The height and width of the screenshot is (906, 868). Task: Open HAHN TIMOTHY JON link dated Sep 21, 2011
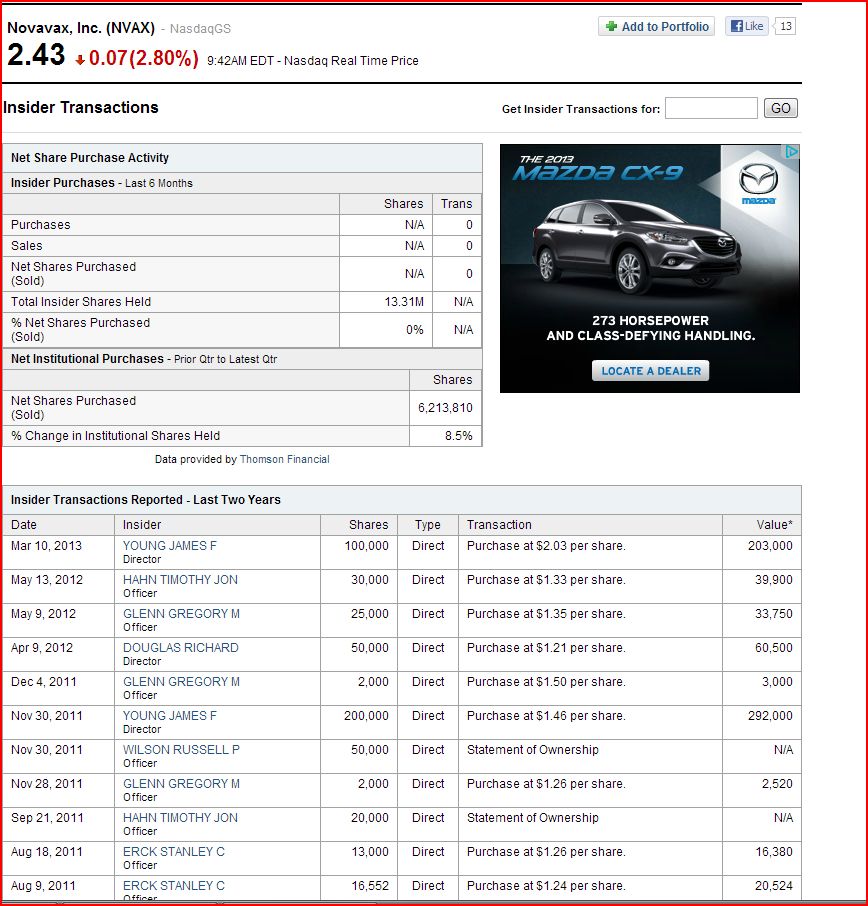point(180,818)
